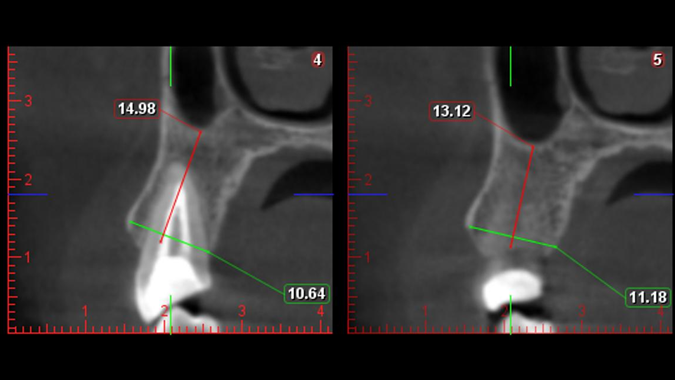Click the green width line in slice 5
675x380 pixels.
513,237
